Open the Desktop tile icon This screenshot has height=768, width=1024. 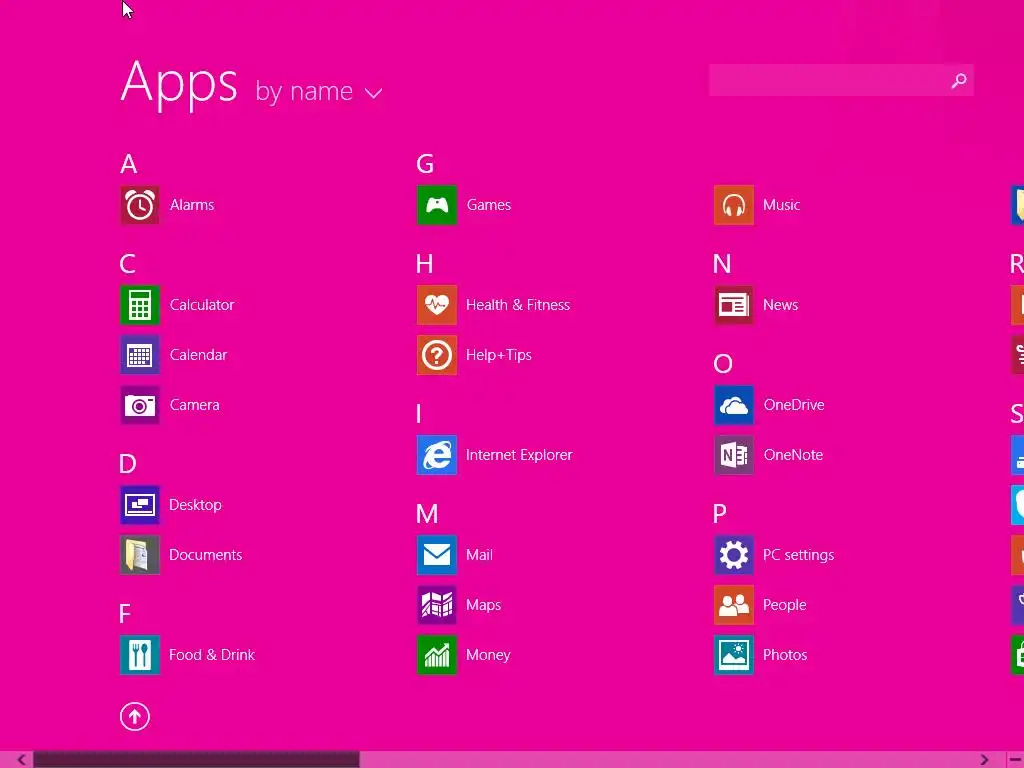[139, 505]
